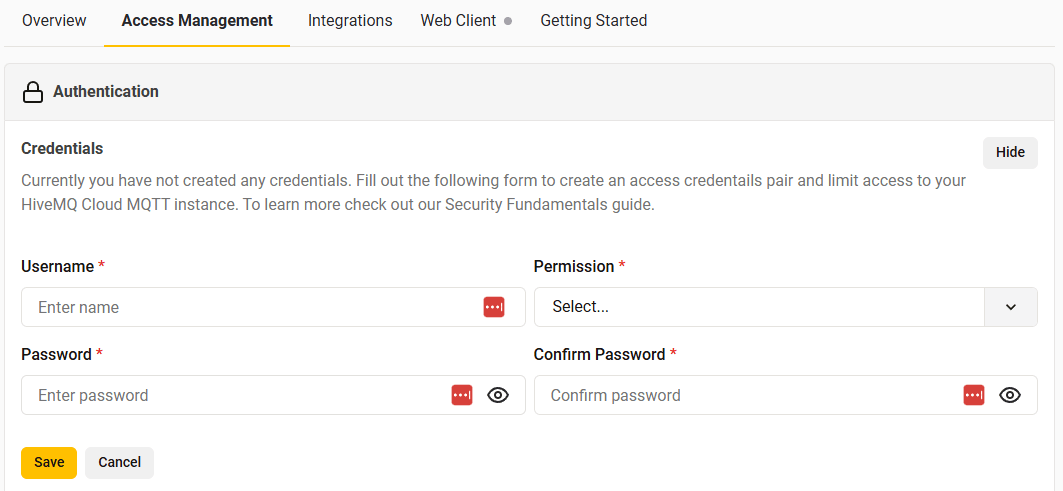Show password with the Password eye icon
The image size is (1063, 491).
coord(498,395)
